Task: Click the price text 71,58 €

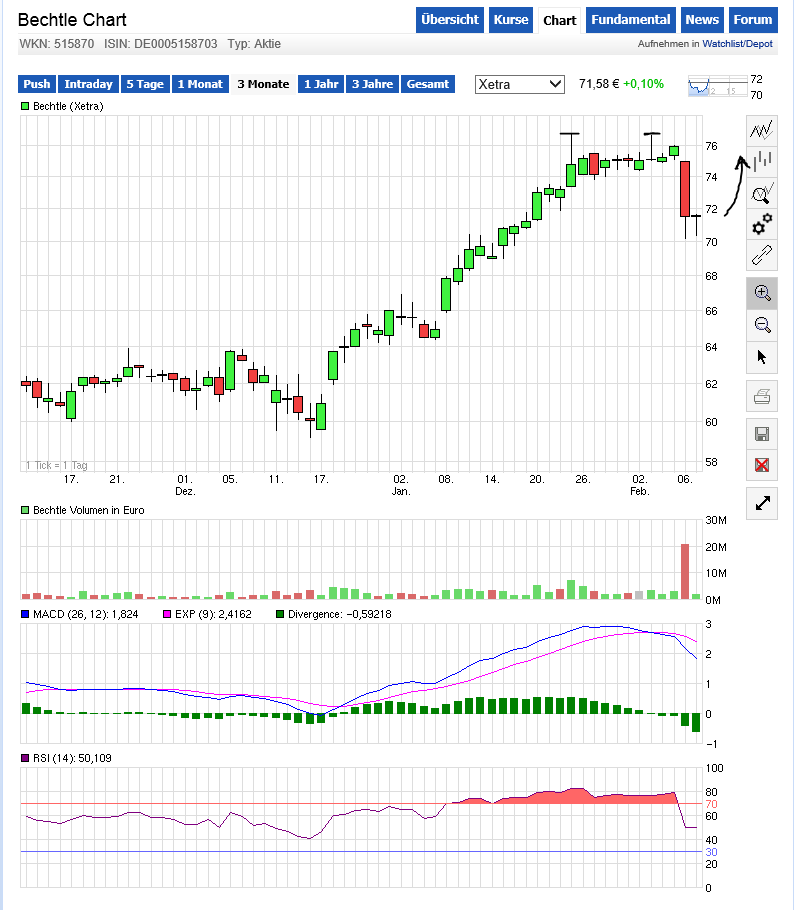Action: tap(599, 84)
